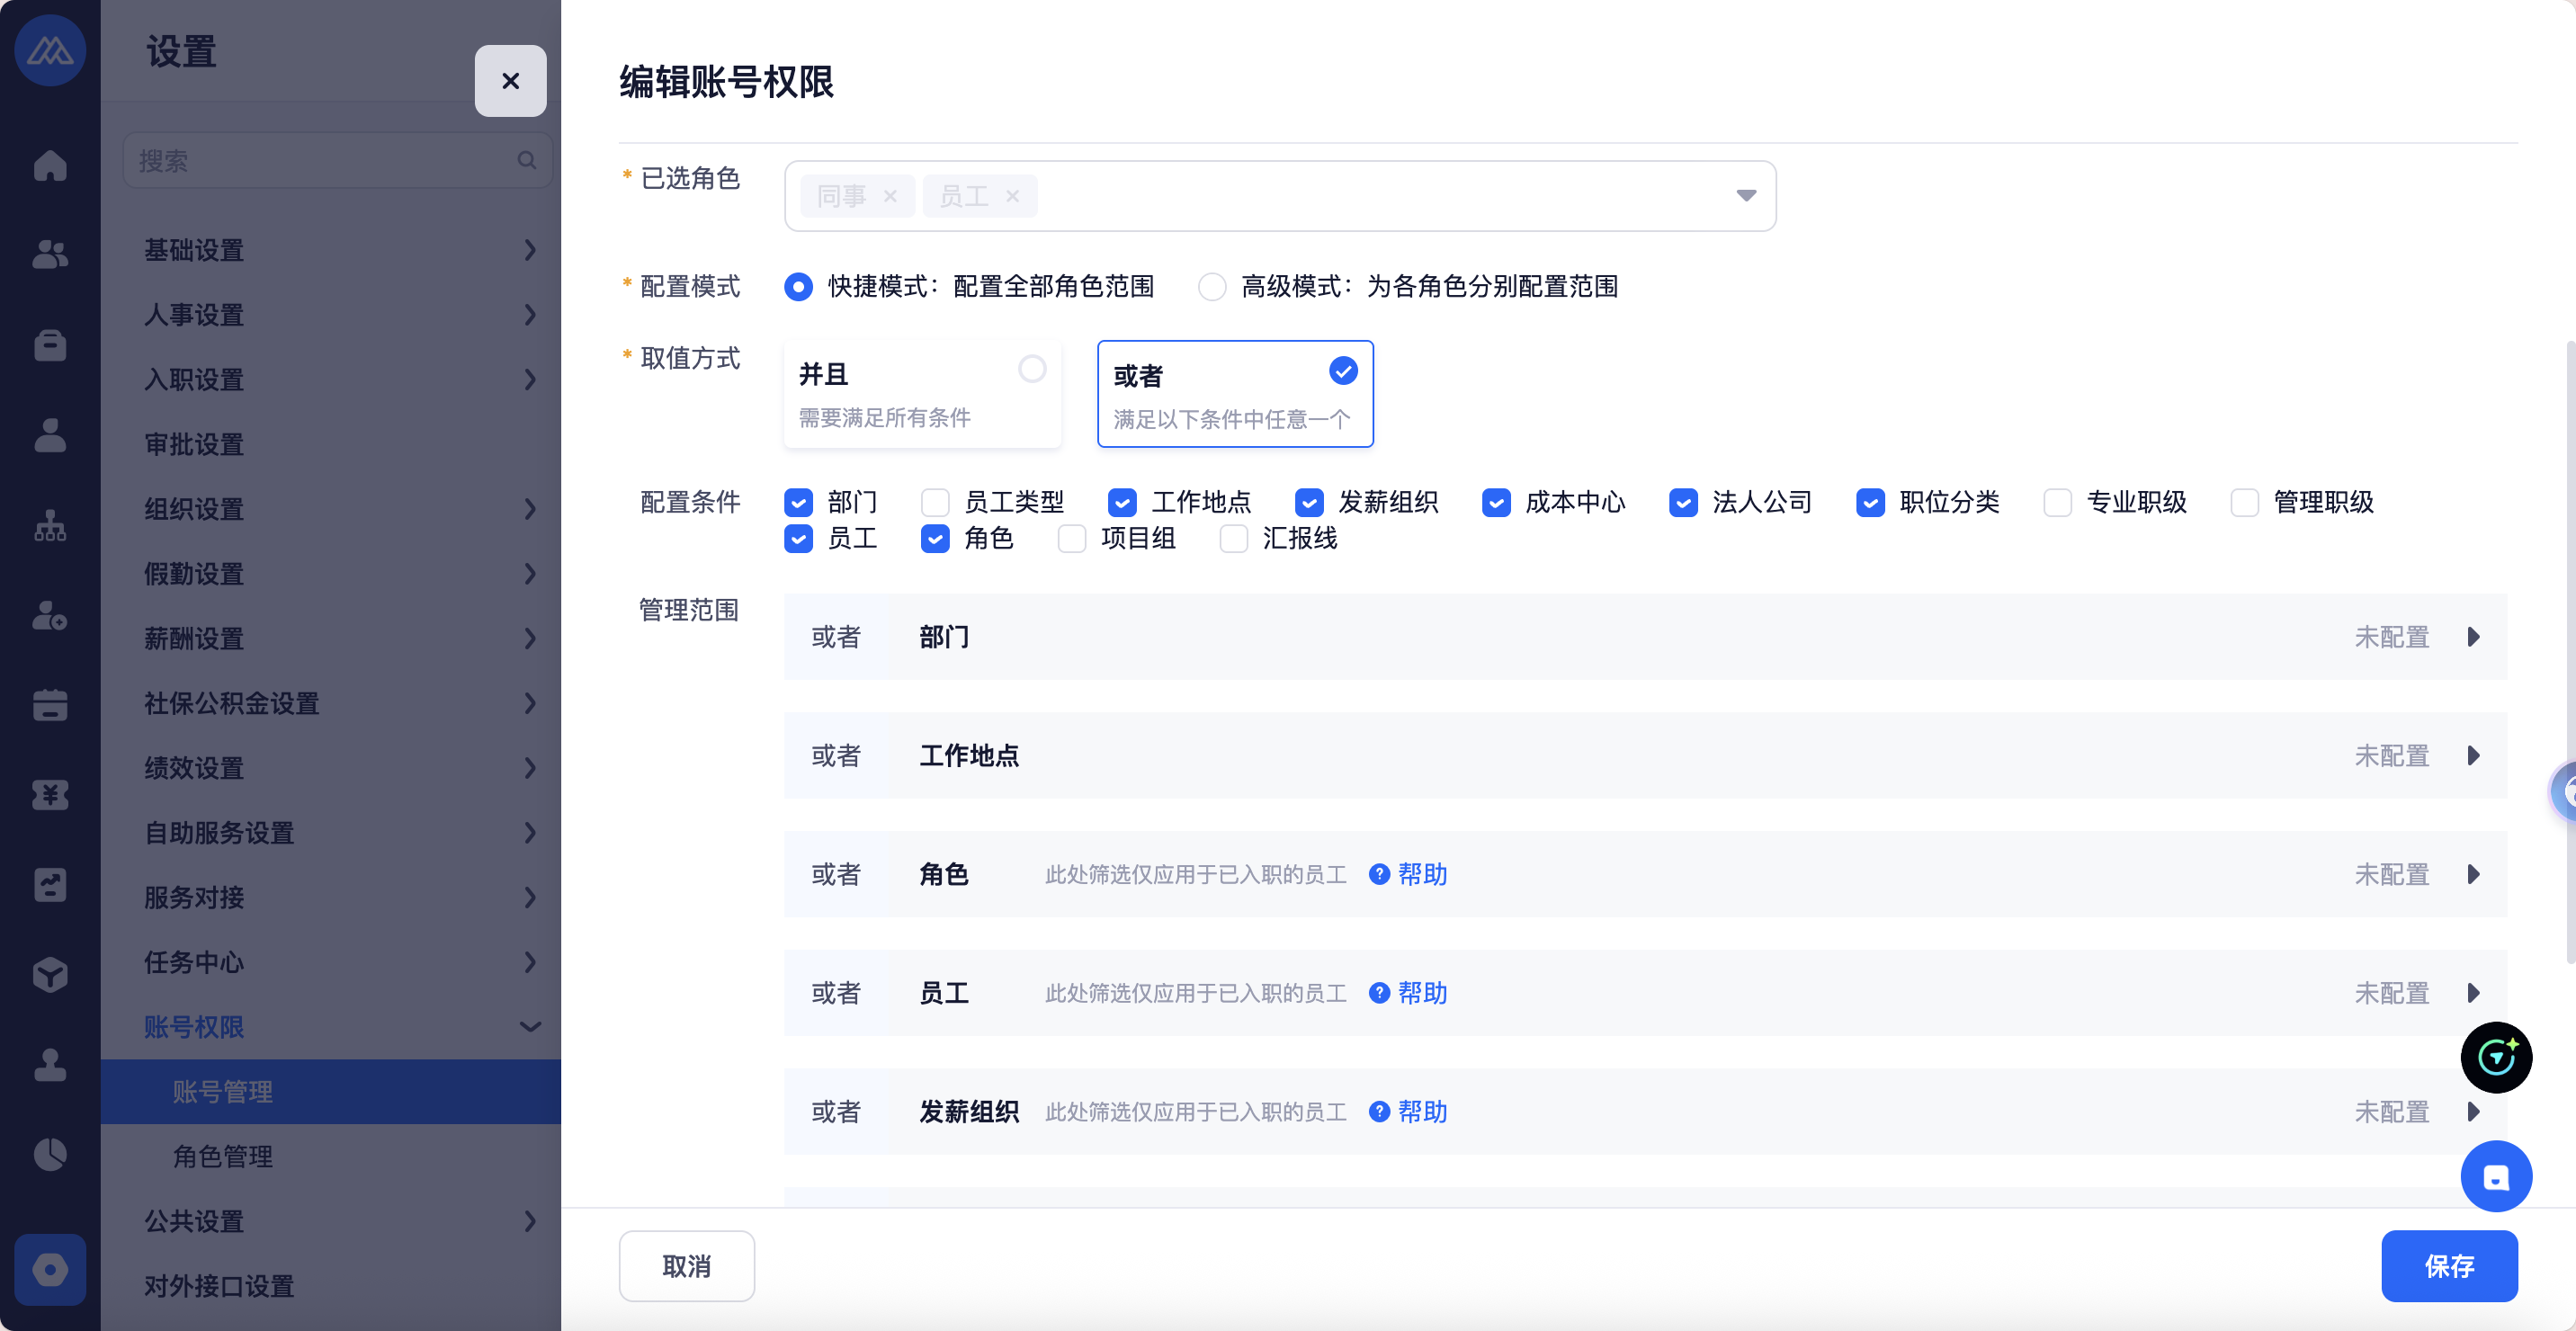This screenshot has height=1331, width=2576.
Task: Remove the 同事 role tag
Action: pyautogui.click(x=890, y=196)
